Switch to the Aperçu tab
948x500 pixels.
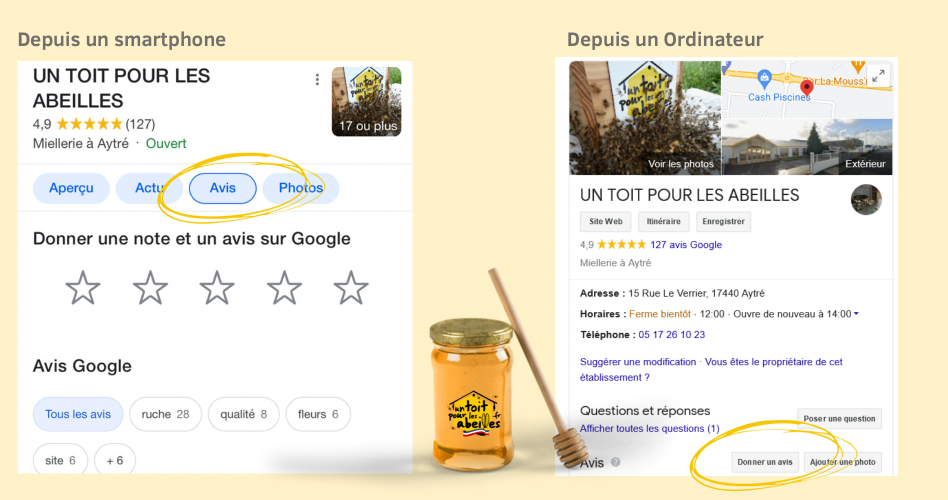point(71,188)
